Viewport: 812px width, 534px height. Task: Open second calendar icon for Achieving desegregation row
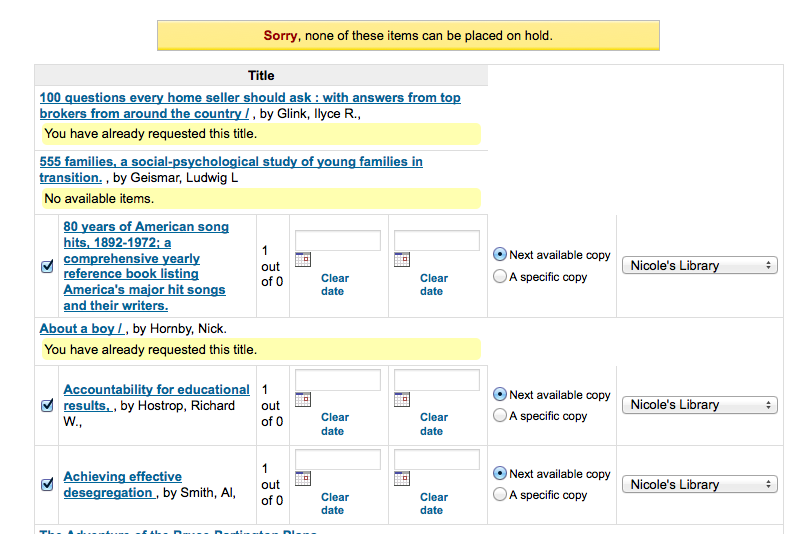tap(402, 478)
